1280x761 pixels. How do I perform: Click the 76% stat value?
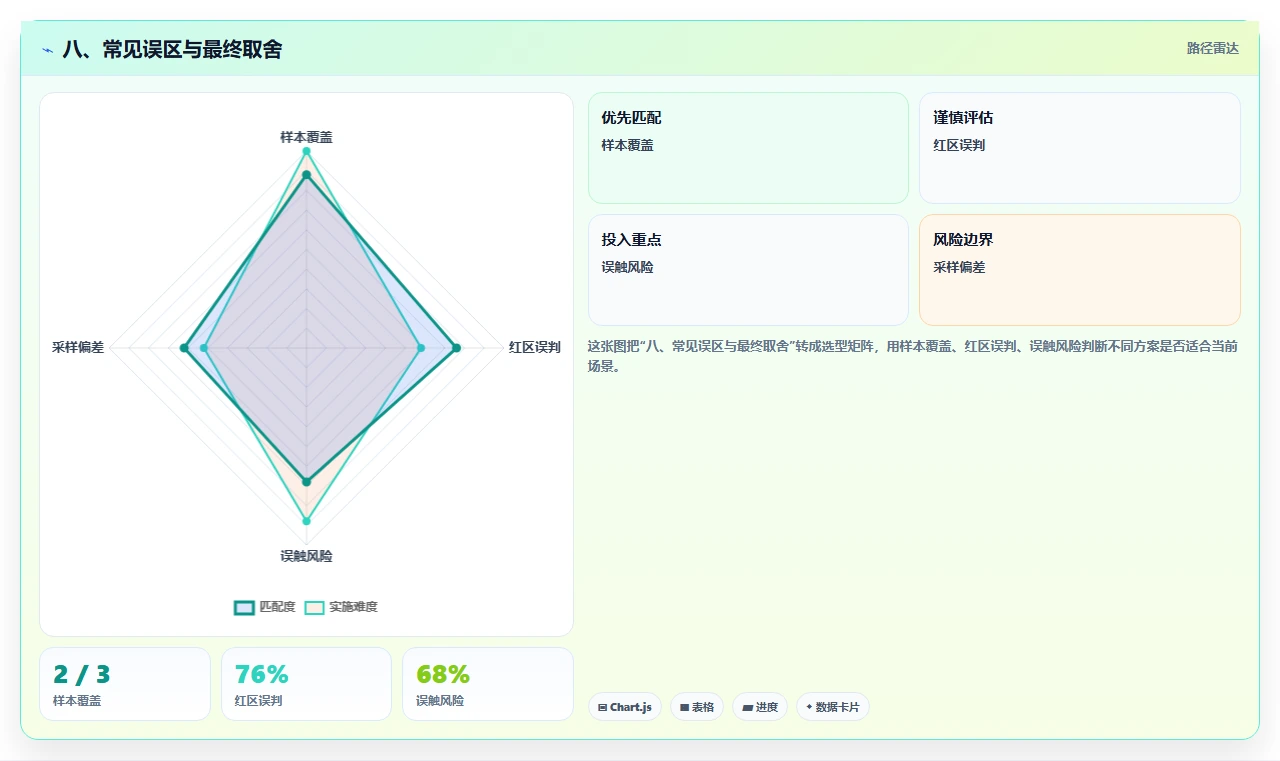point(261,675)
